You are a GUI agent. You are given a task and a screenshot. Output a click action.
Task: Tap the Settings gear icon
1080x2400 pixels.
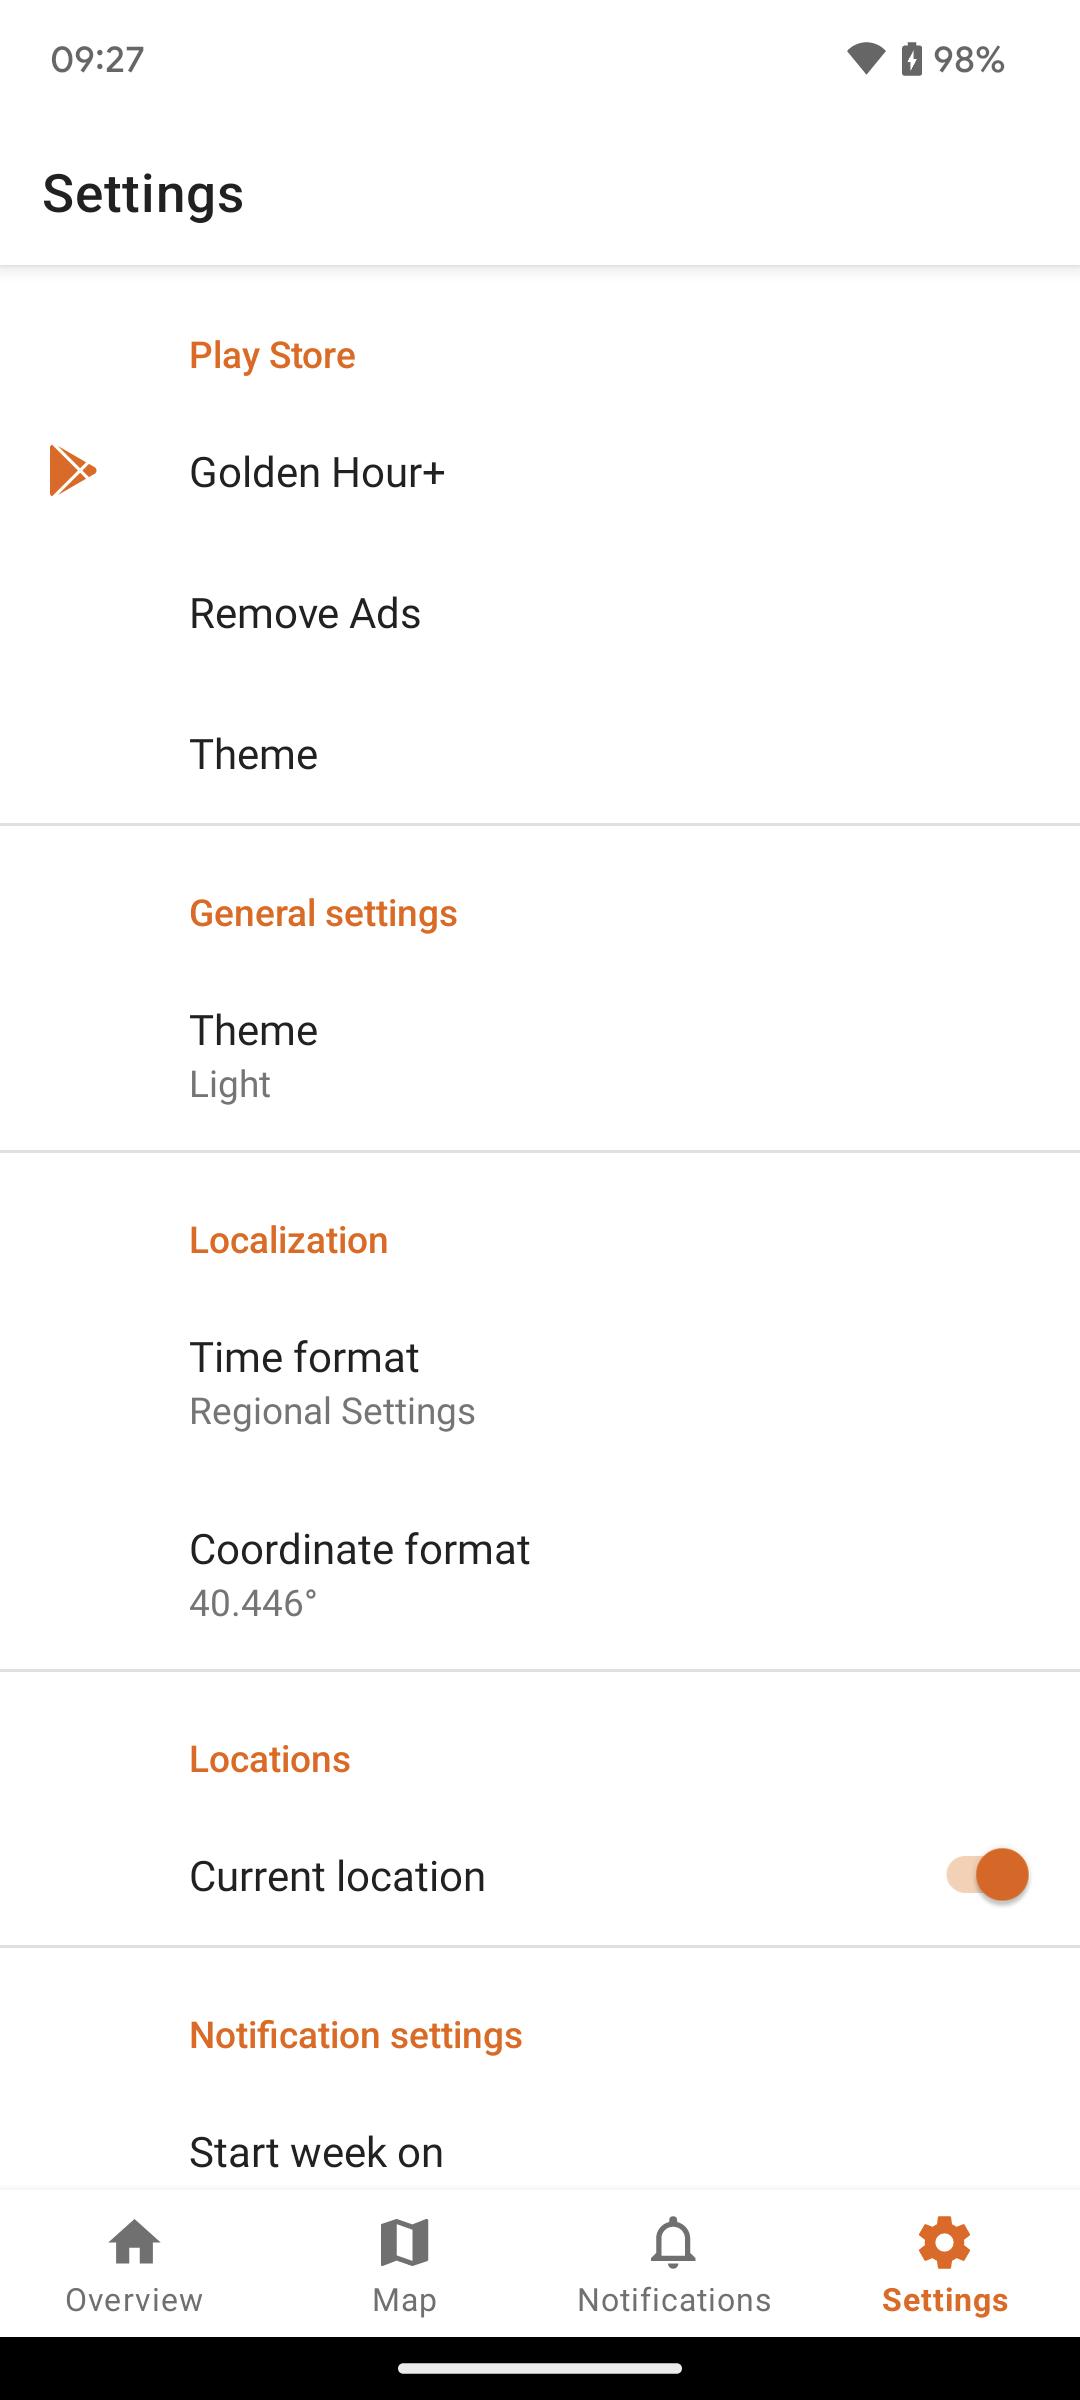point(944,2241)
